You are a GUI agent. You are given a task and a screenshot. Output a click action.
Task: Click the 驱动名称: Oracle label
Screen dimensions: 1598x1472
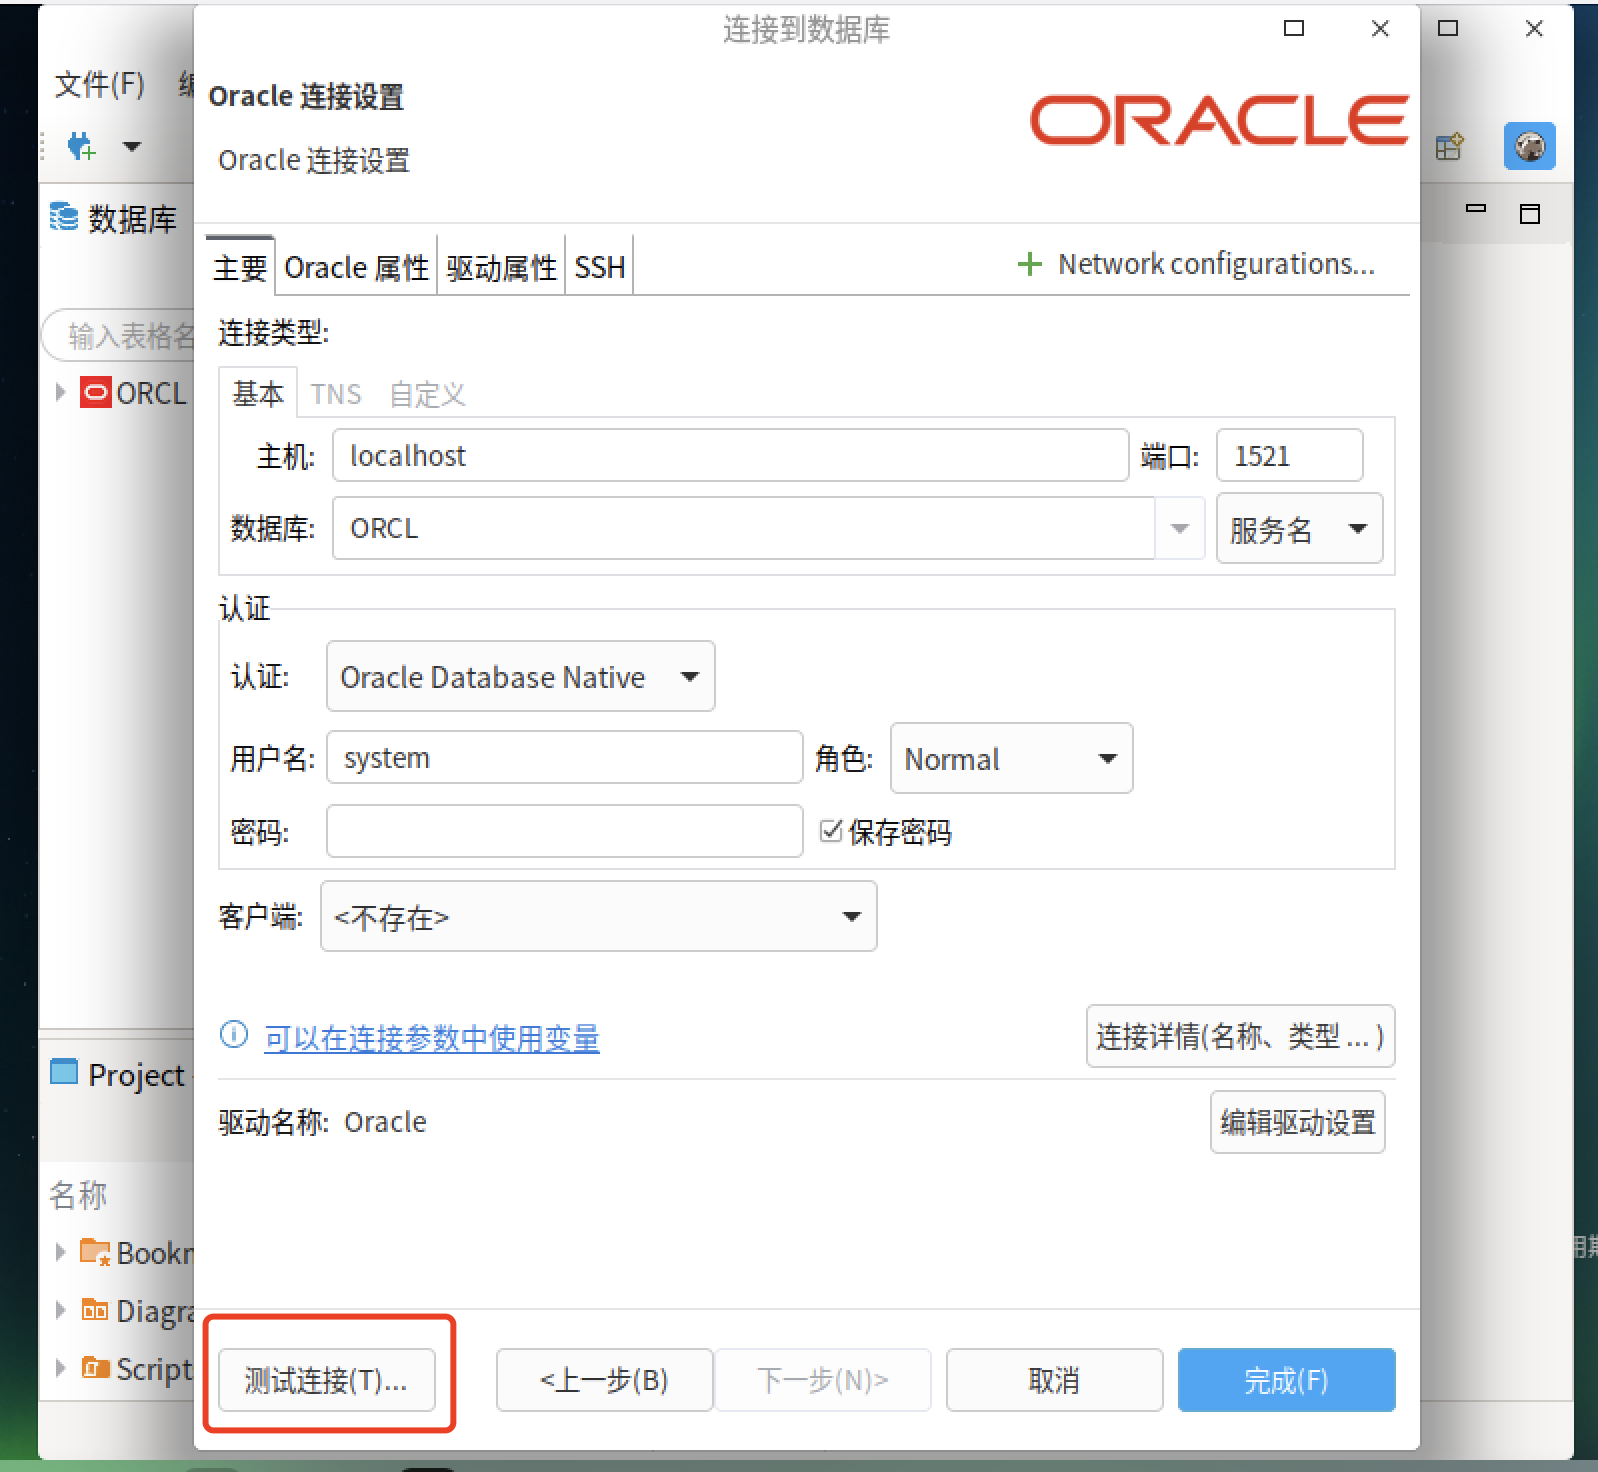click(x=322, y=1122)
